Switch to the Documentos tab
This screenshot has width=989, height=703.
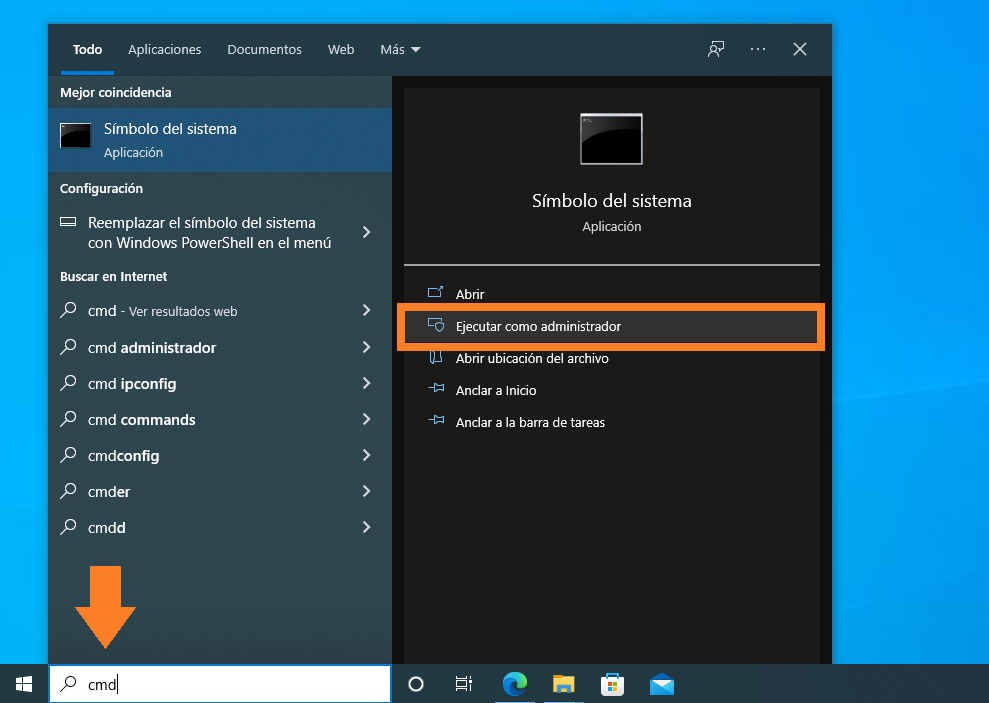(264, 49)
